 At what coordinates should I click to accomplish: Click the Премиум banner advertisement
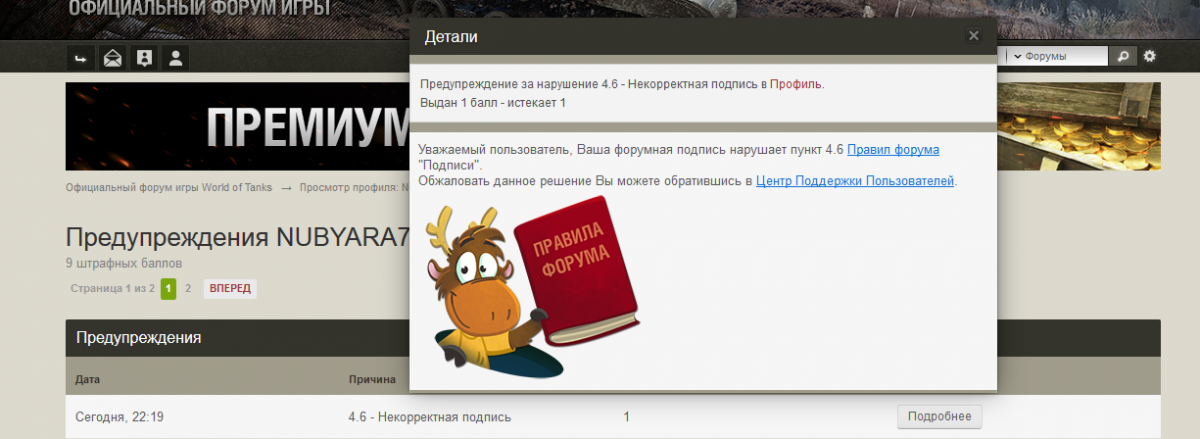coord(239,127)
